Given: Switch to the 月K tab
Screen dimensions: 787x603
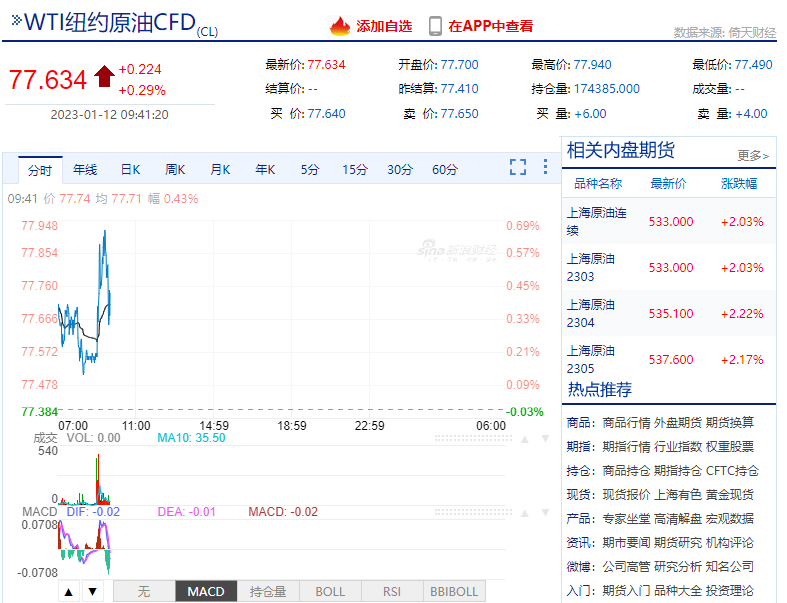Looking at the screenshot, I should point(220,170).
